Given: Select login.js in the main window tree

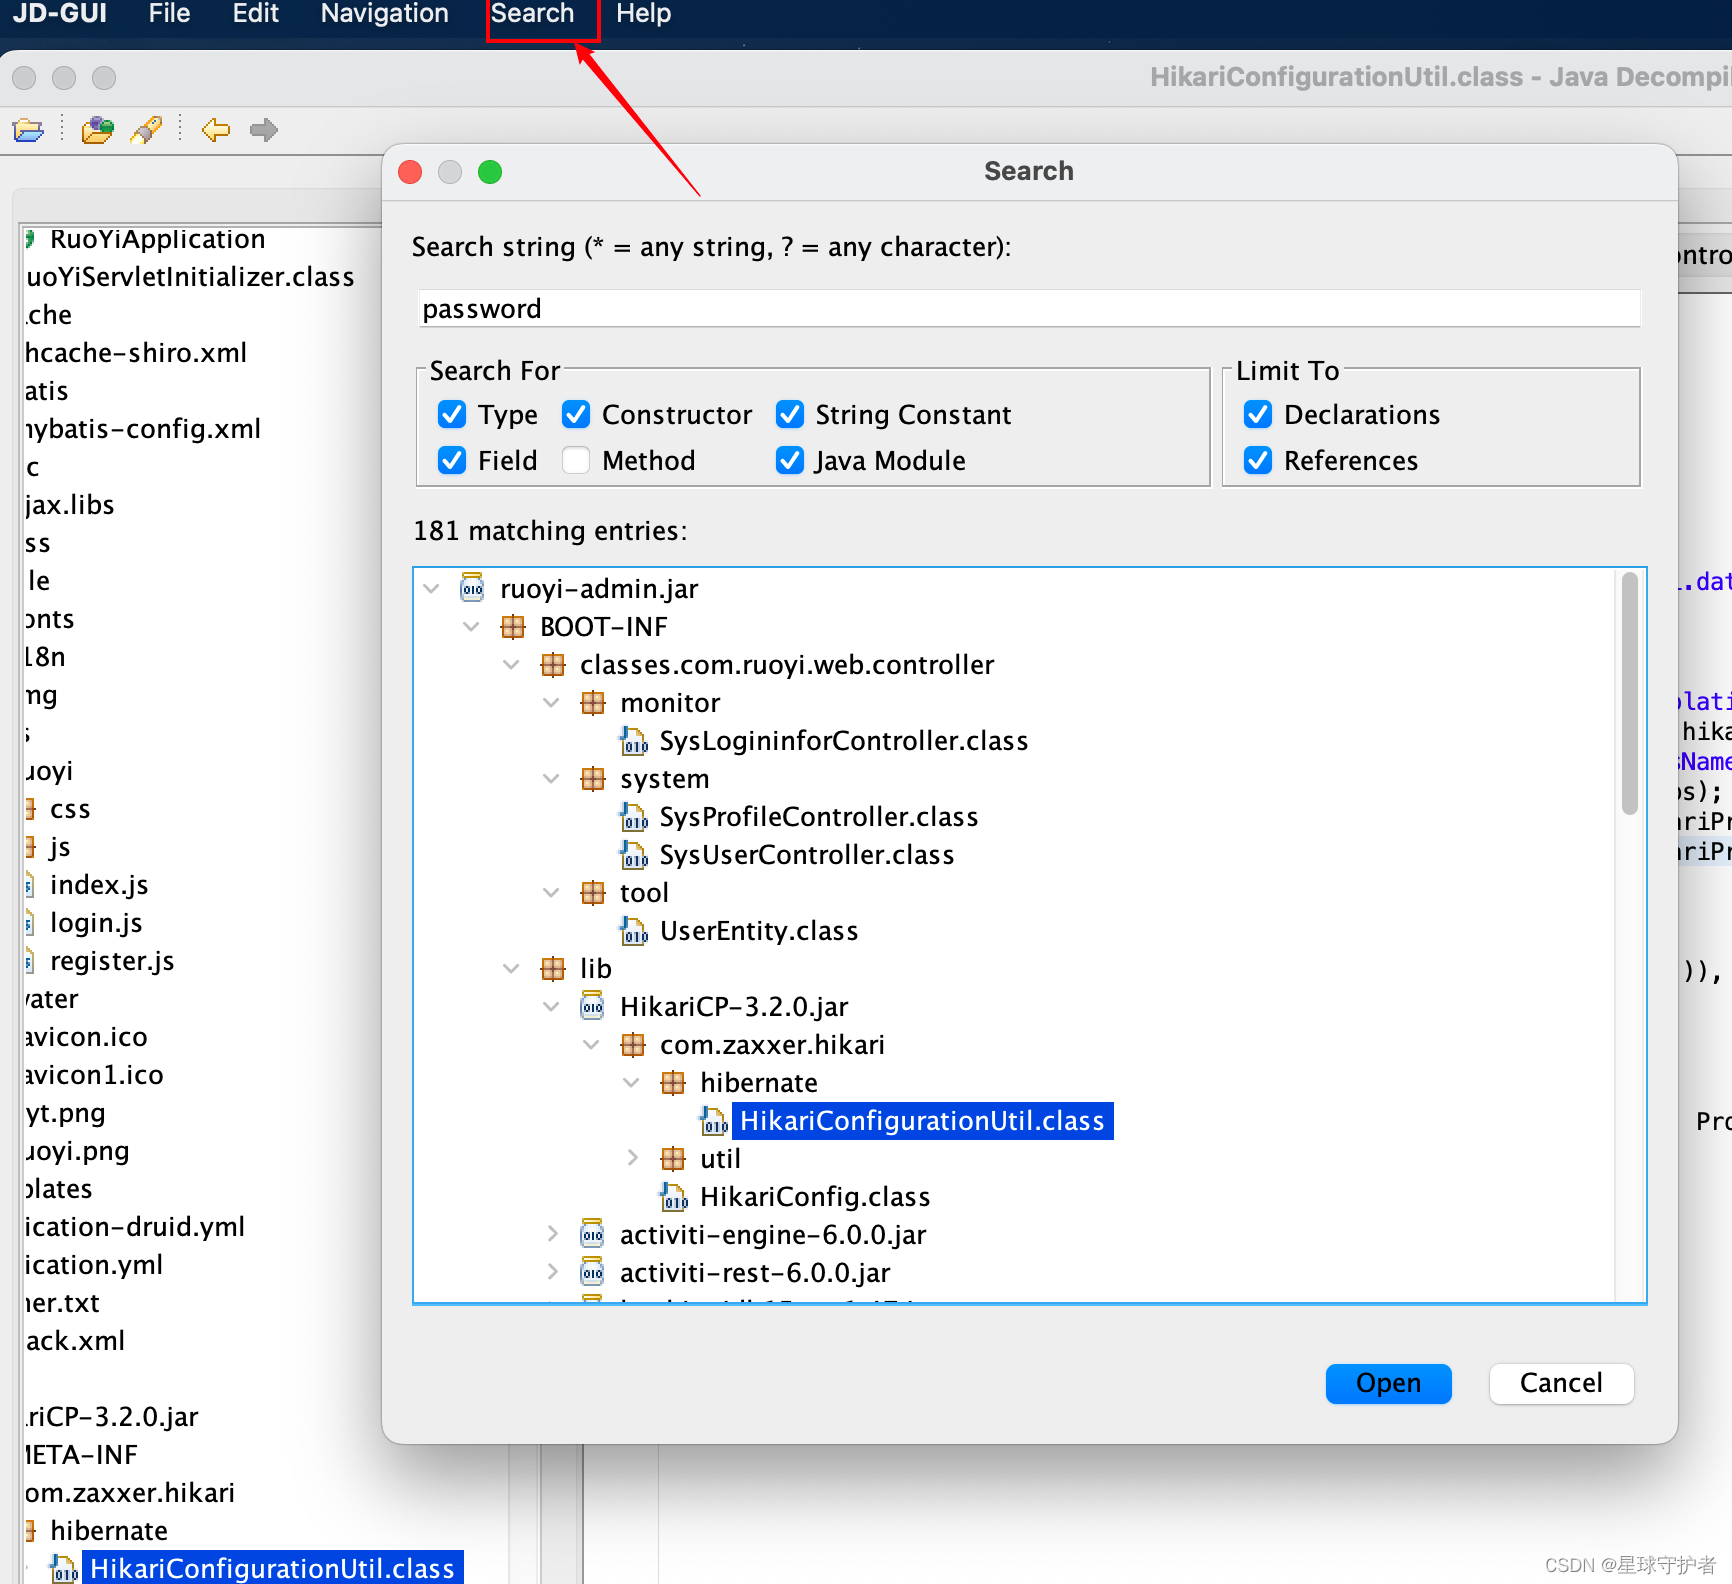Looking at the screenshot, I should 96,923.
